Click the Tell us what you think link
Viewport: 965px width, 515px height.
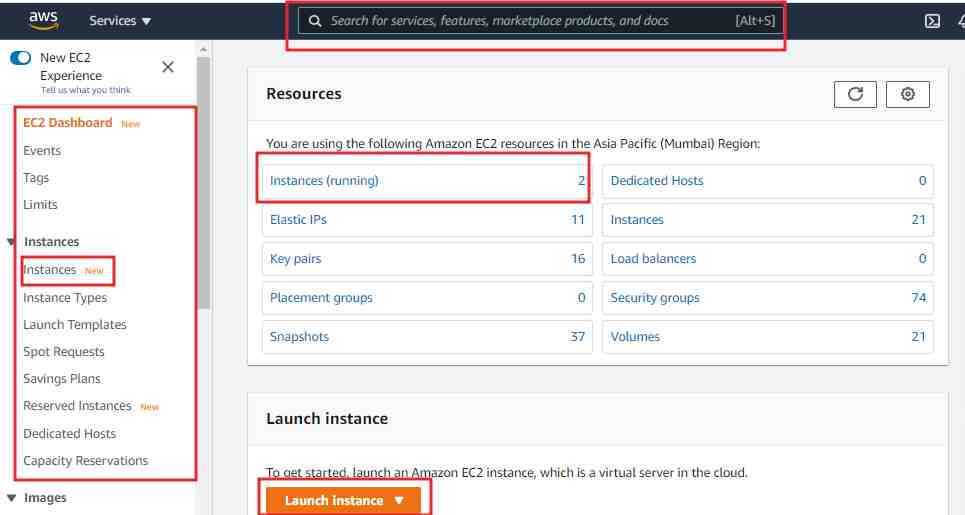pyautogui.click(x=85, y=90)
